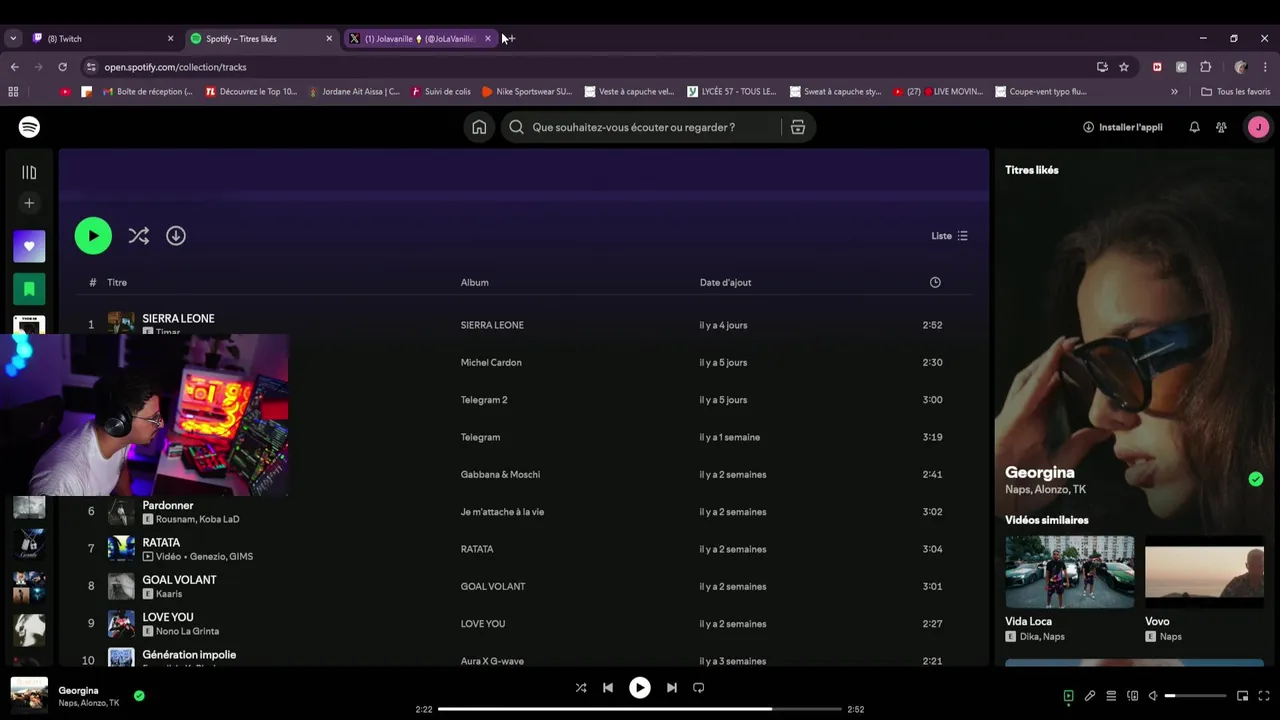Open Nono La Grinta artist link

(187, 631)
